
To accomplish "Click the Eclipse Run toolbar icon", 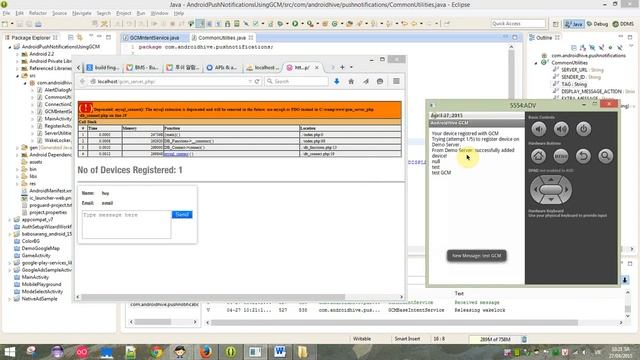I will pos(295,24).
